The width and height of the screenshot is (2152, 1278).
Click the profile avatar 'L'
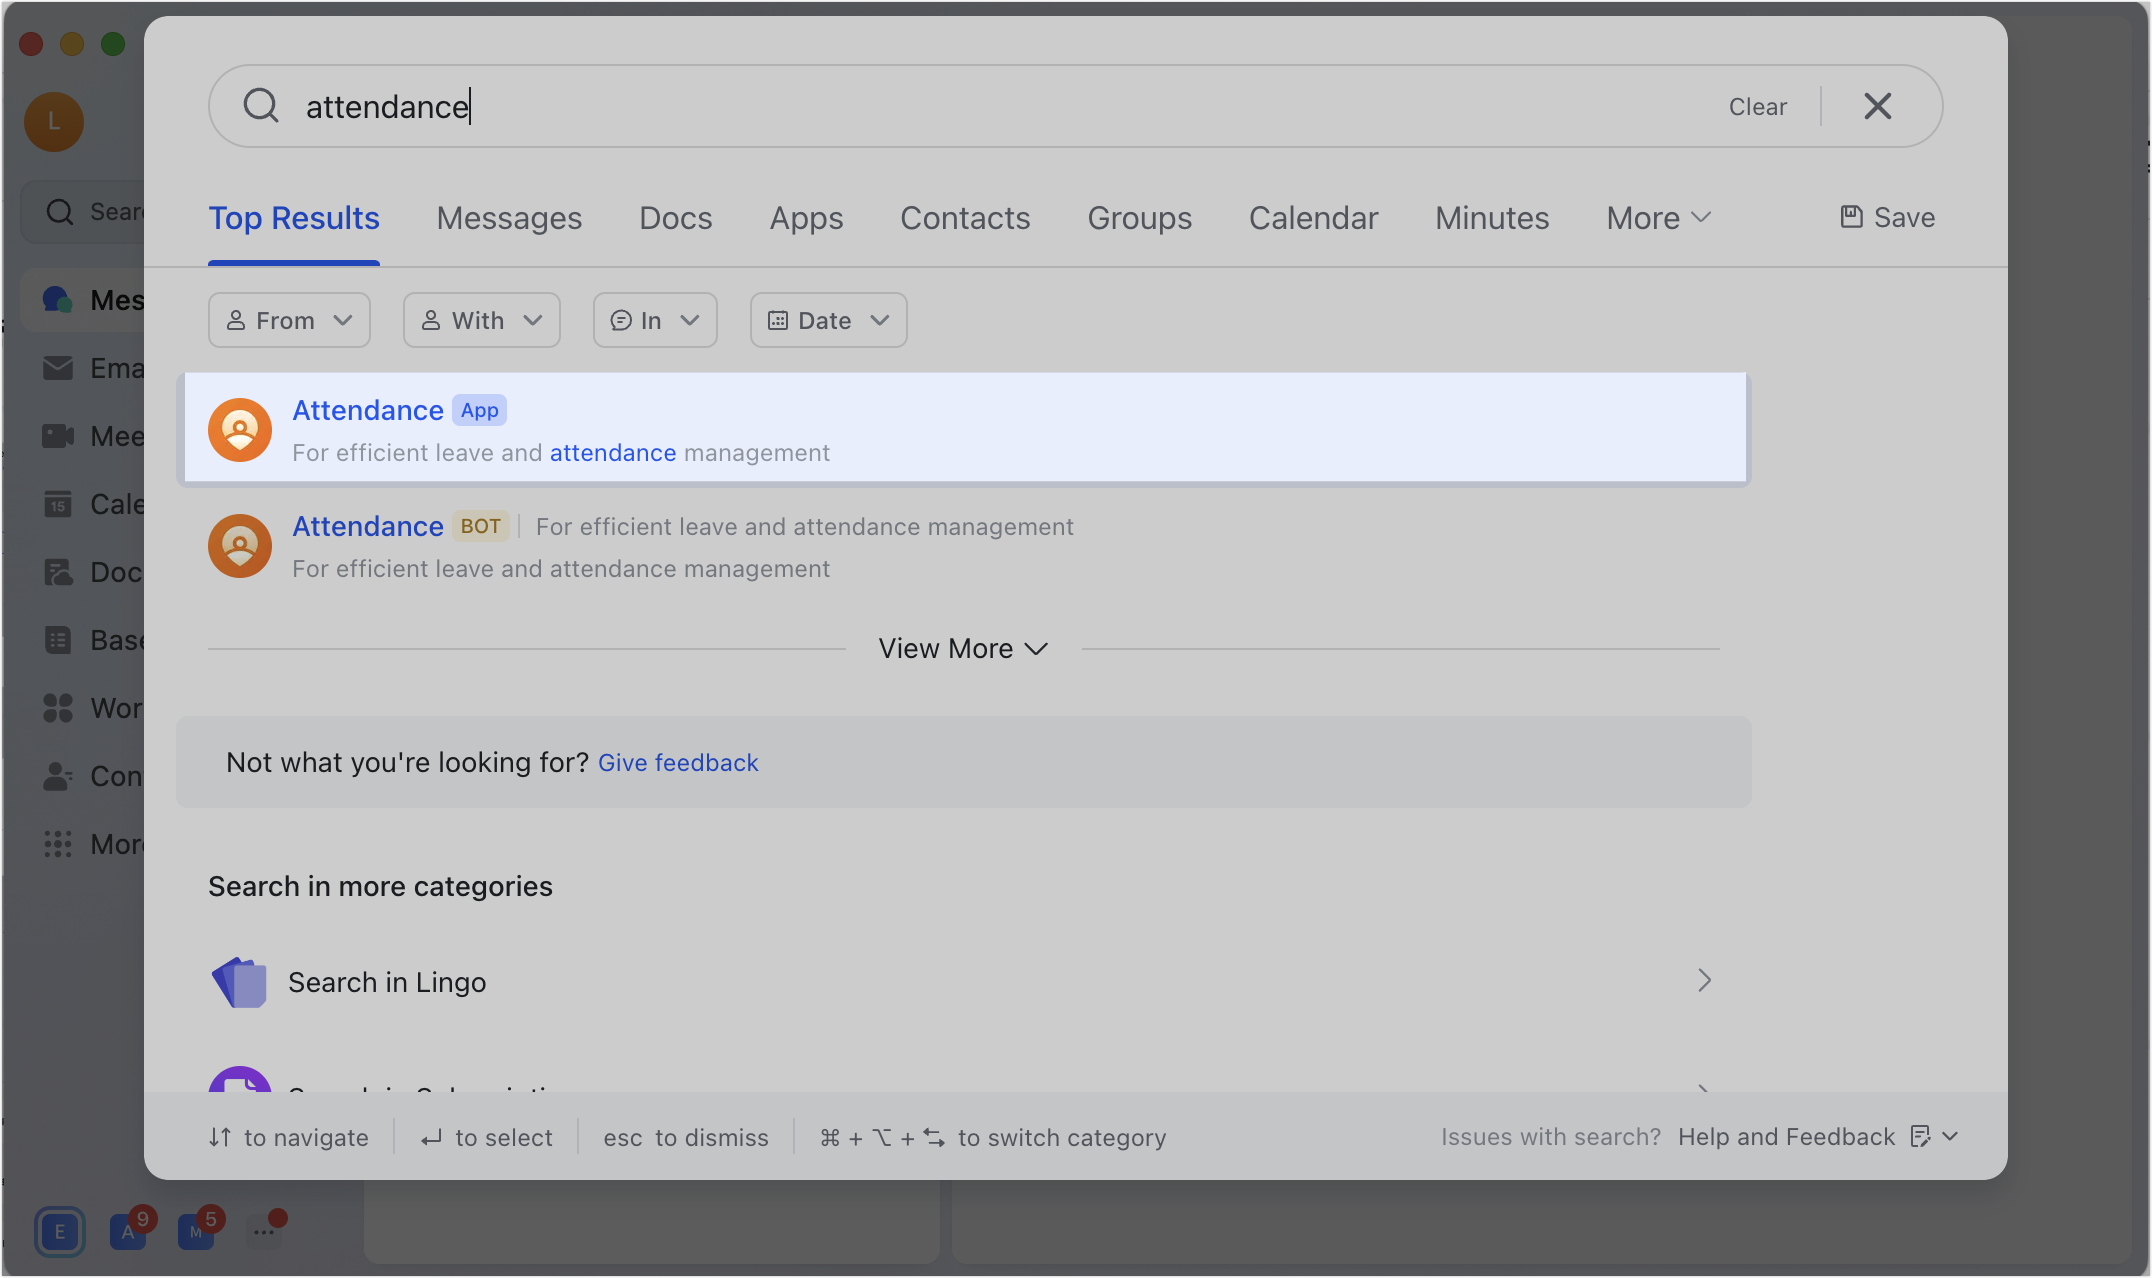(54, 122)
